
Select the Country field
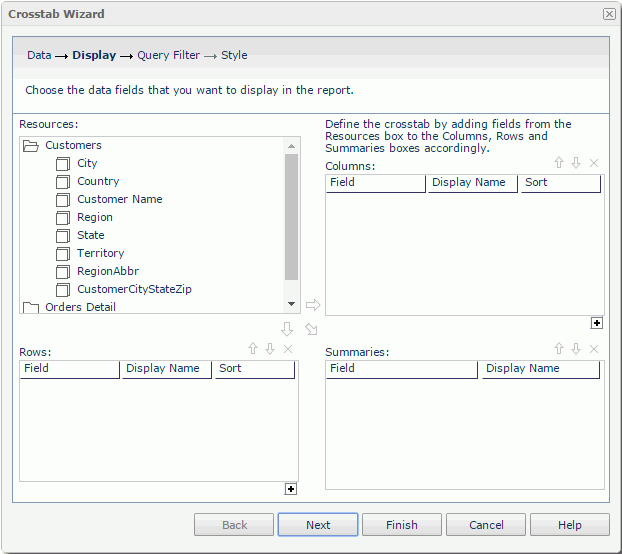point(98,181)
